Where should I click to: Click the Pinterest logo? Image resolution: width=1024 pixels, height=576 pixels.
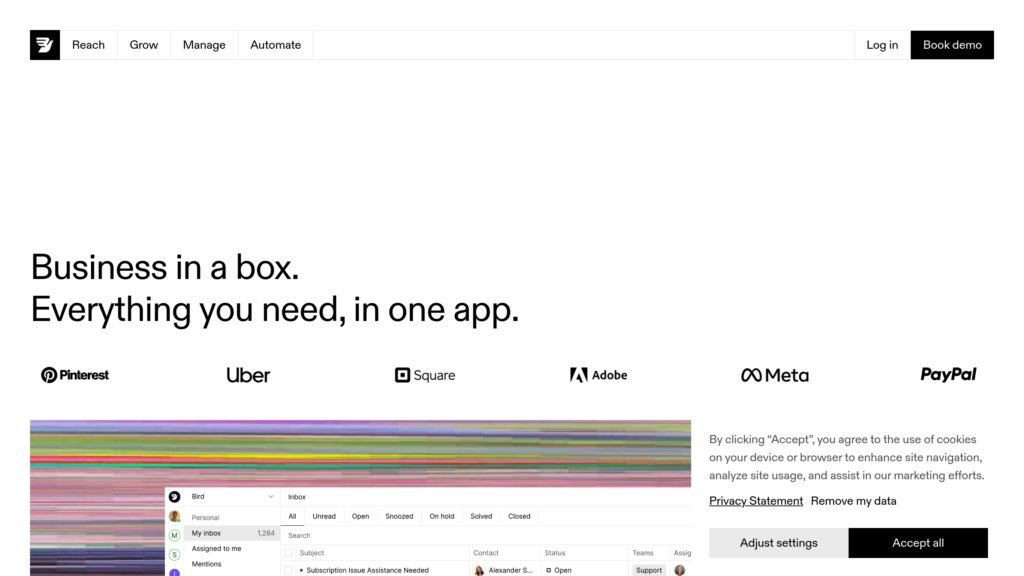point(75,375)
